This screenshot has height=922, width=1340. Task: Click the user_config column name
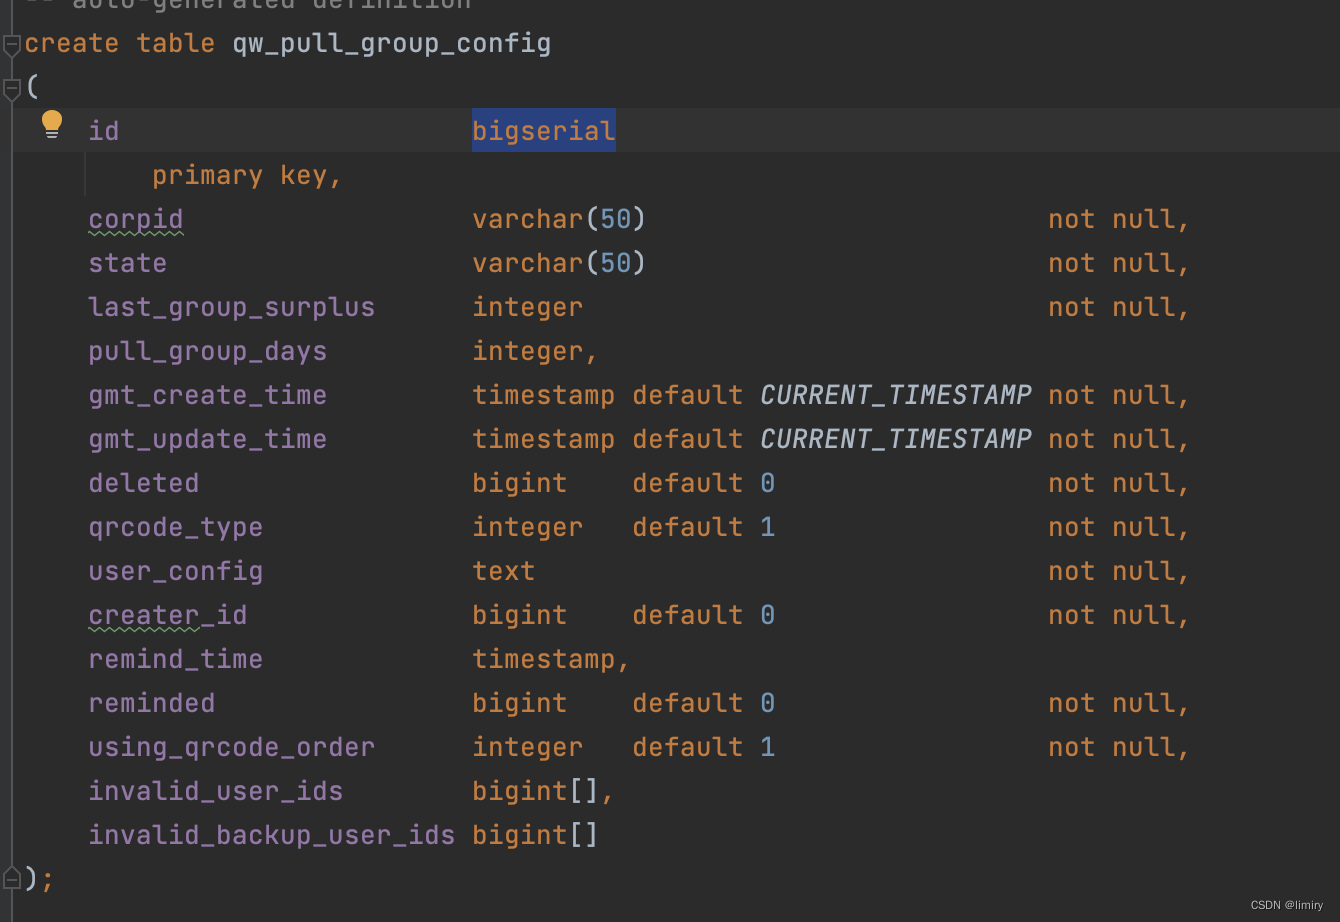176,571
